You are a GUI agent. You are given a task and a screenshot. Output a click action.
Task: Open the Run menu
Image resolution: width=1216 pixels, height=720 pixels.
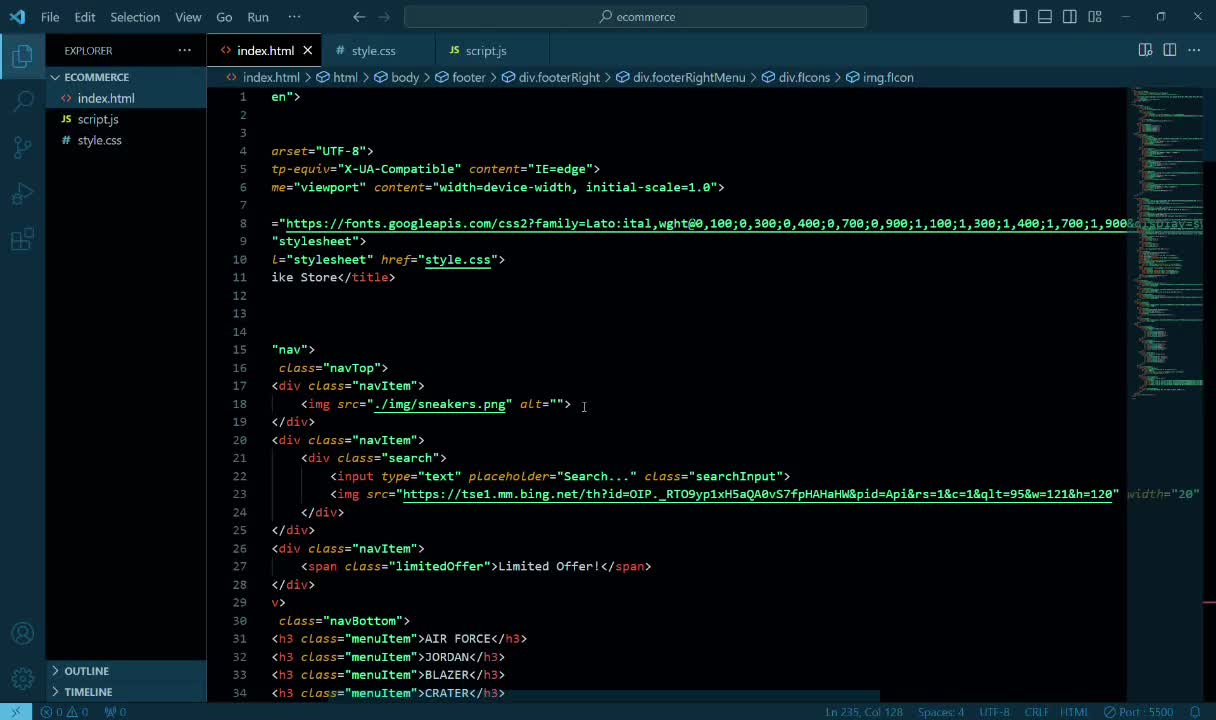point(258,17)
